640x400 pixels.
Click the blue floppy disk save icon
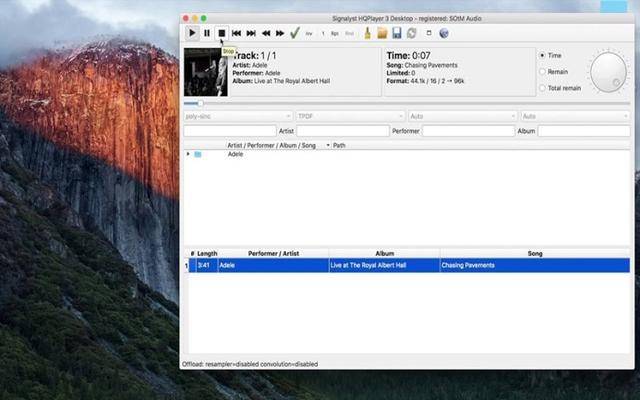pos(397,33)
